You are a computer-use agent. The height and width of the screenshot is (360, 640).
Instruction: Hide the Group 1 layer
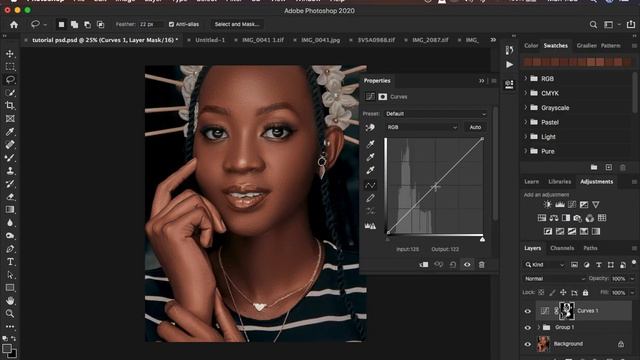[x=527, y=327]
